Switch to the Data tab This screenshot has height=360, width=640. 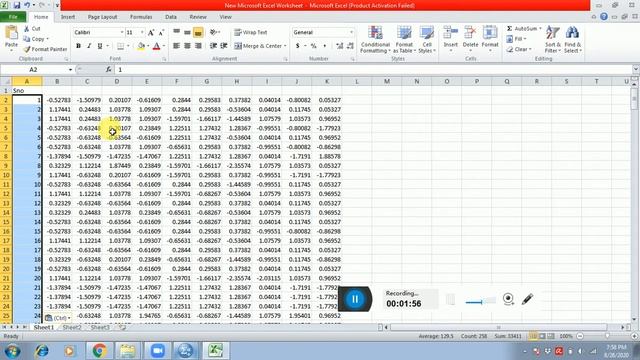pyautogui.click(x=171, y=17)
